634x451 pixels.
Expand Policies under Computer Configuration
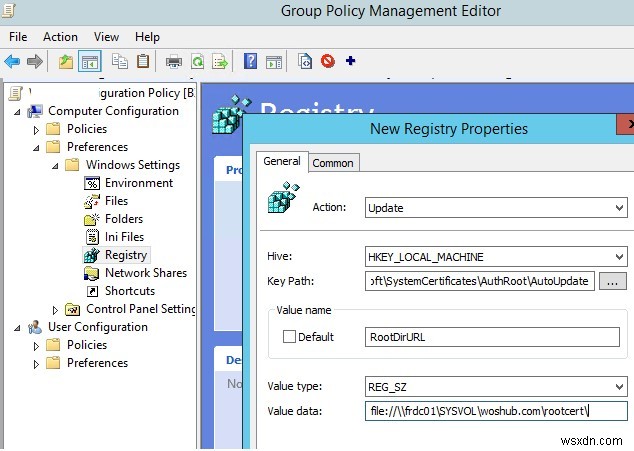coord(36,130)
